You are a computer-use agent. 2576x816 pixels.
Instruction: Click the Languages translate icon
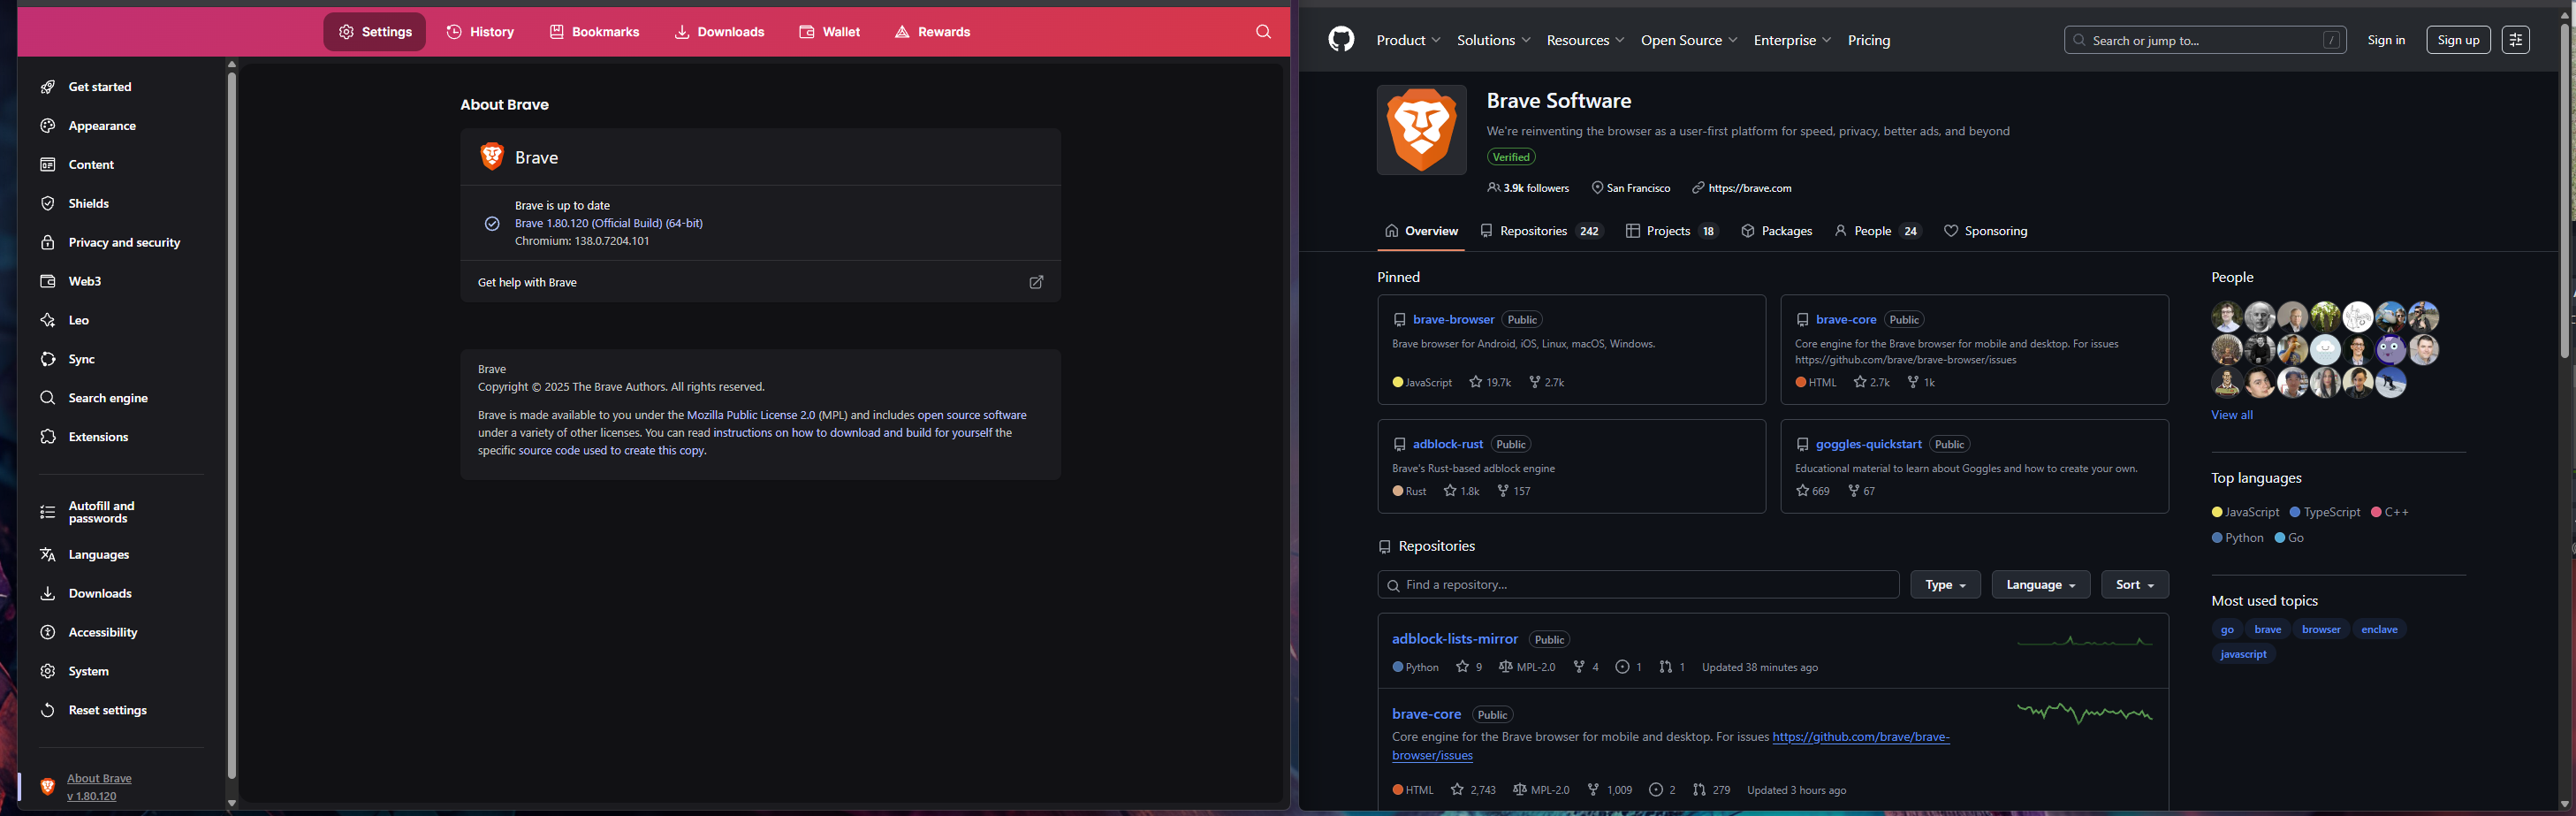[x=47, y=555]
